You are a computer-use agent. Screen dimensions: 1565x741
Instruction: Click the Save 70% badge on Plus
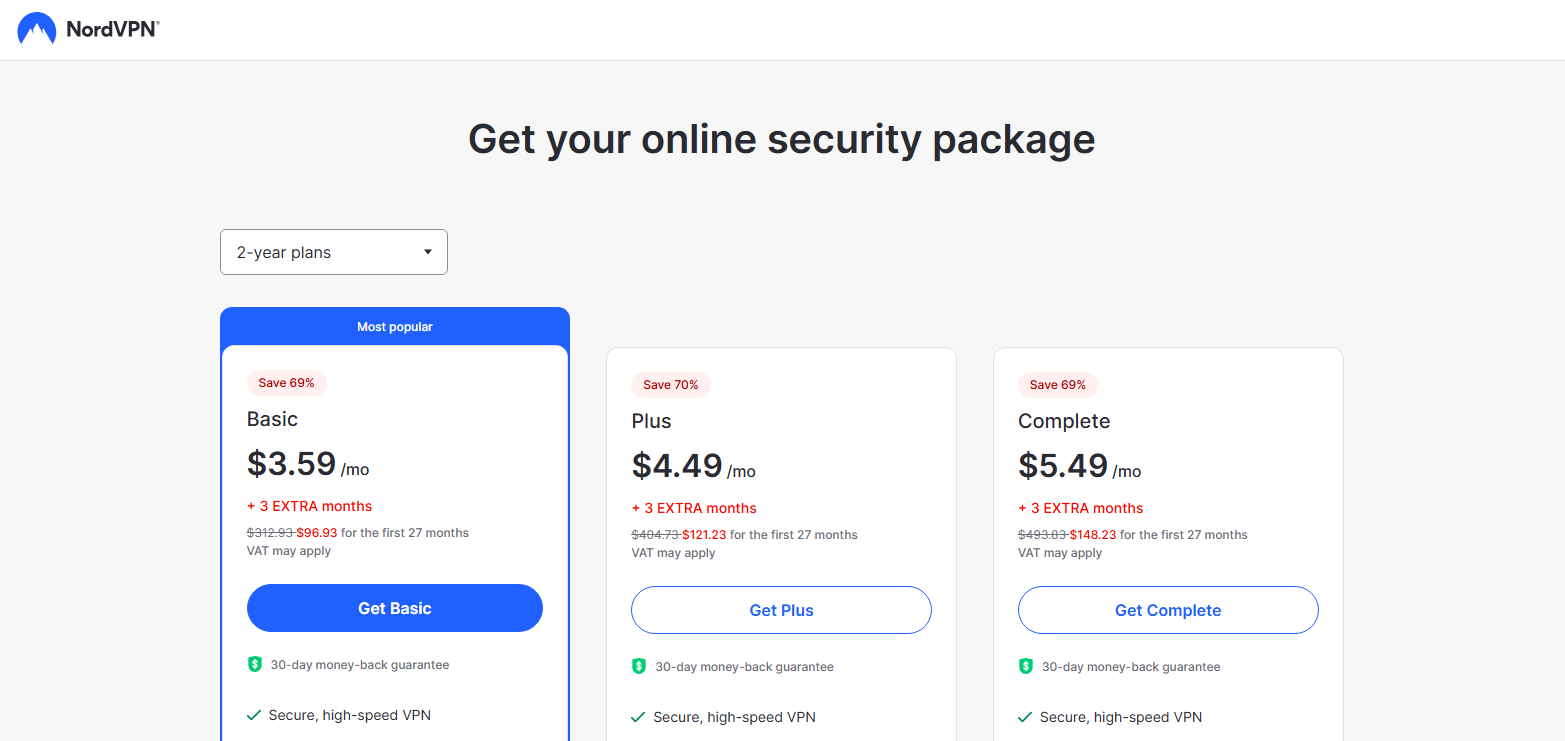[x=671, y=385]
